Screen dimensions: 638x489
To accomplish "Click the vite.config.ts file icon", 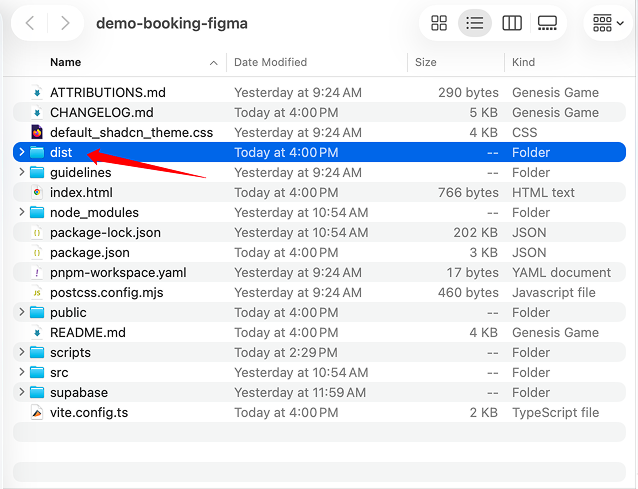I will click(x=37, y=413).
